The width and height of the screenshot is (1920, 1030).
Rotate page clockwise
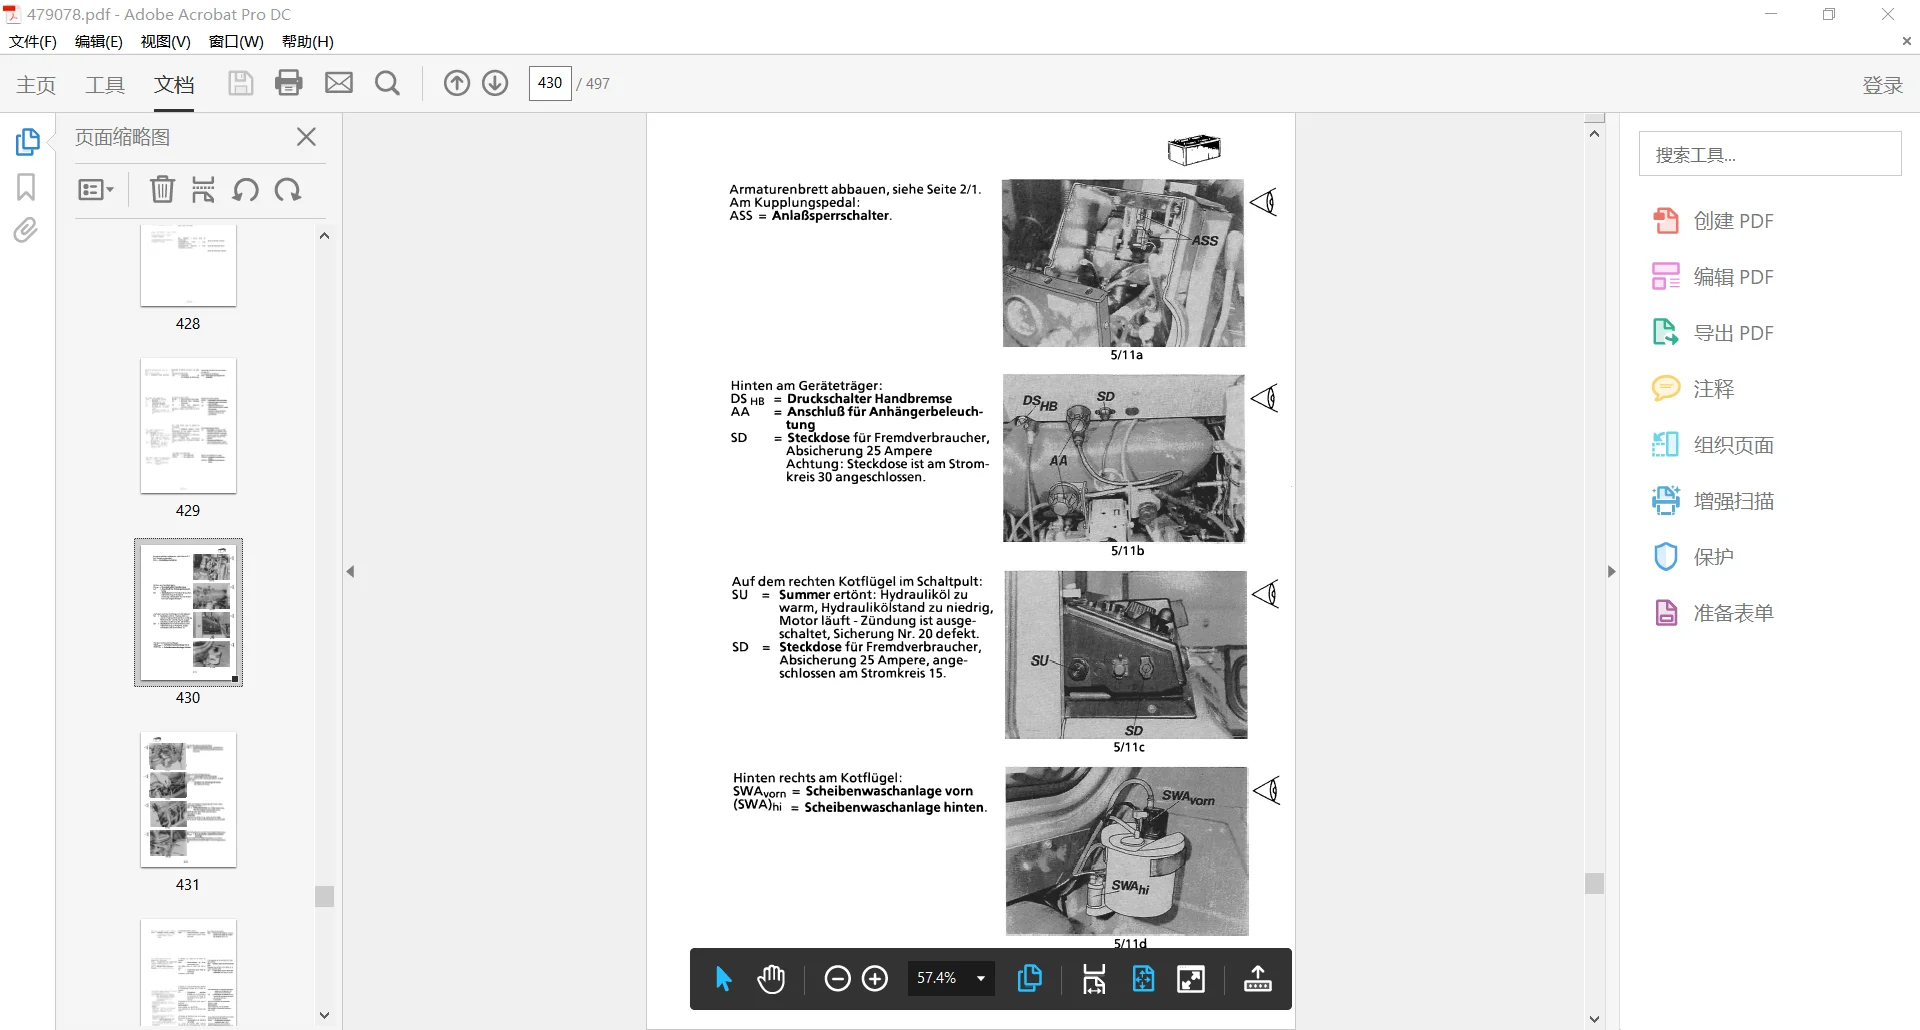(288, 189)
